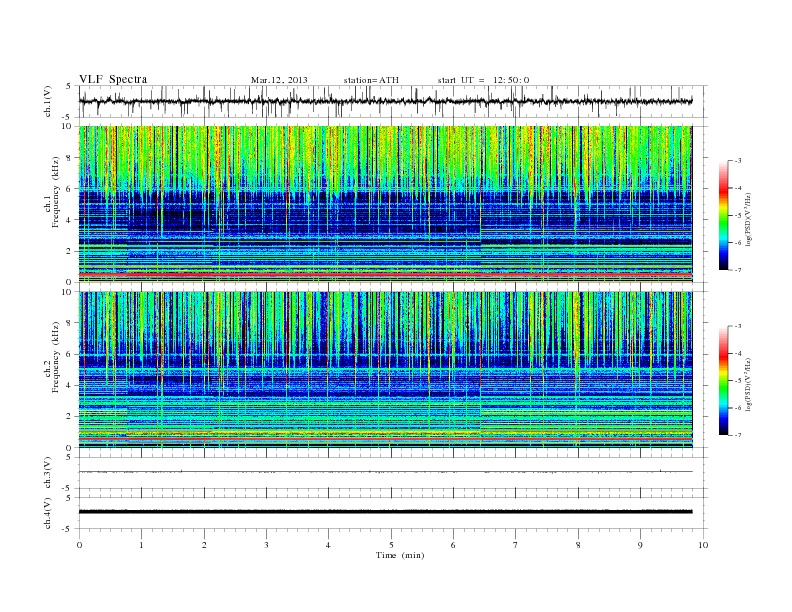The image size is (792, 612).
Task: Click the "3" minute tick on Time axis
Action: pos(266,545)
